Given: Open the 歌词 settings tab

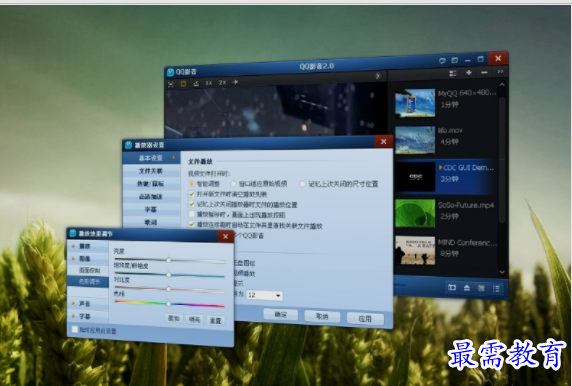Looking at the screenshot, I should point(151,222).
